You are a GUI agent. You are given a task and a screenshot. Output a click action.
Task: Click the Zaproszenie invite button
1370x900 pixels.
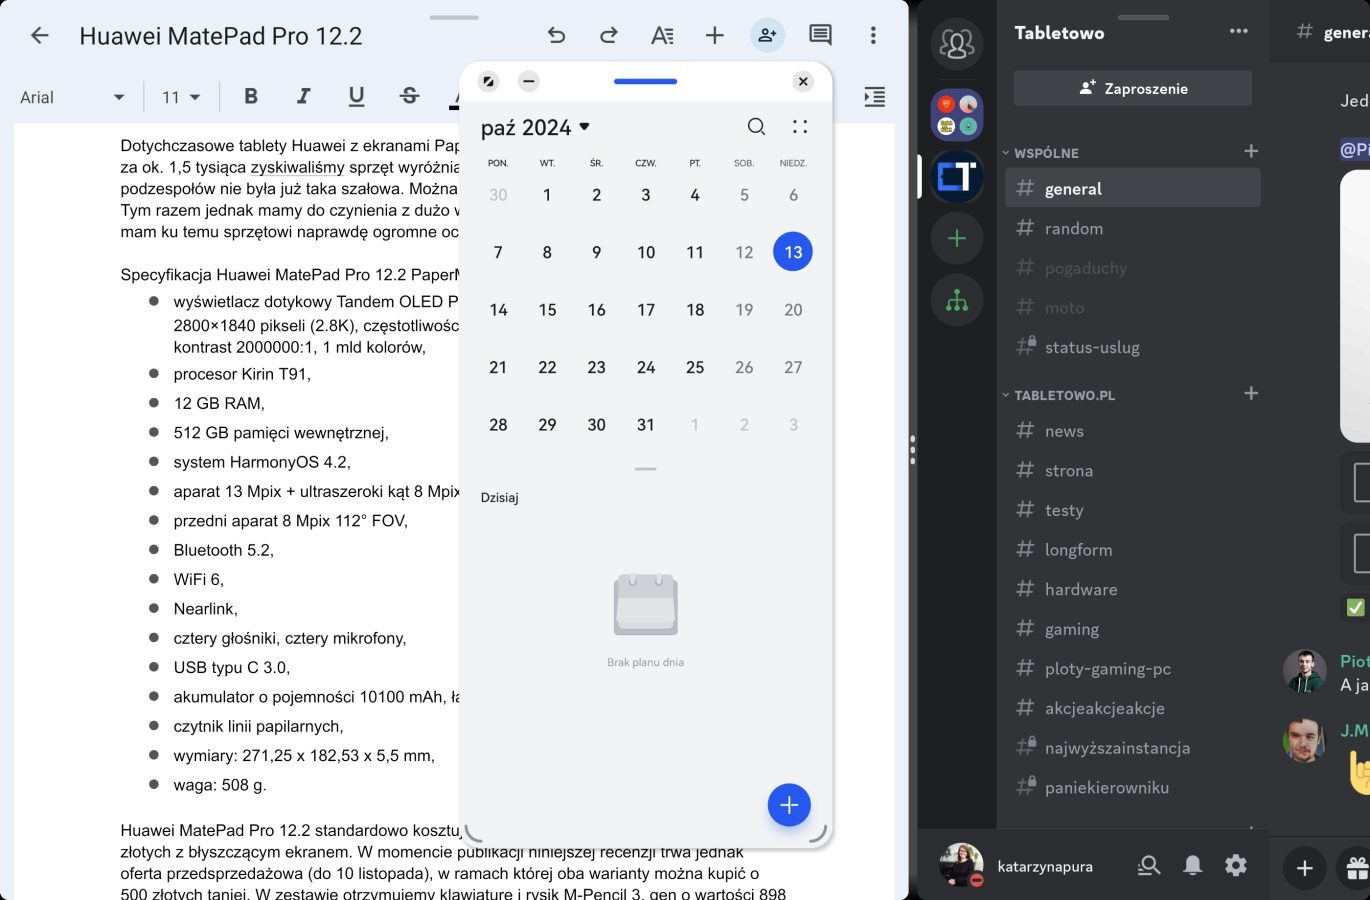click(1133, 88)
